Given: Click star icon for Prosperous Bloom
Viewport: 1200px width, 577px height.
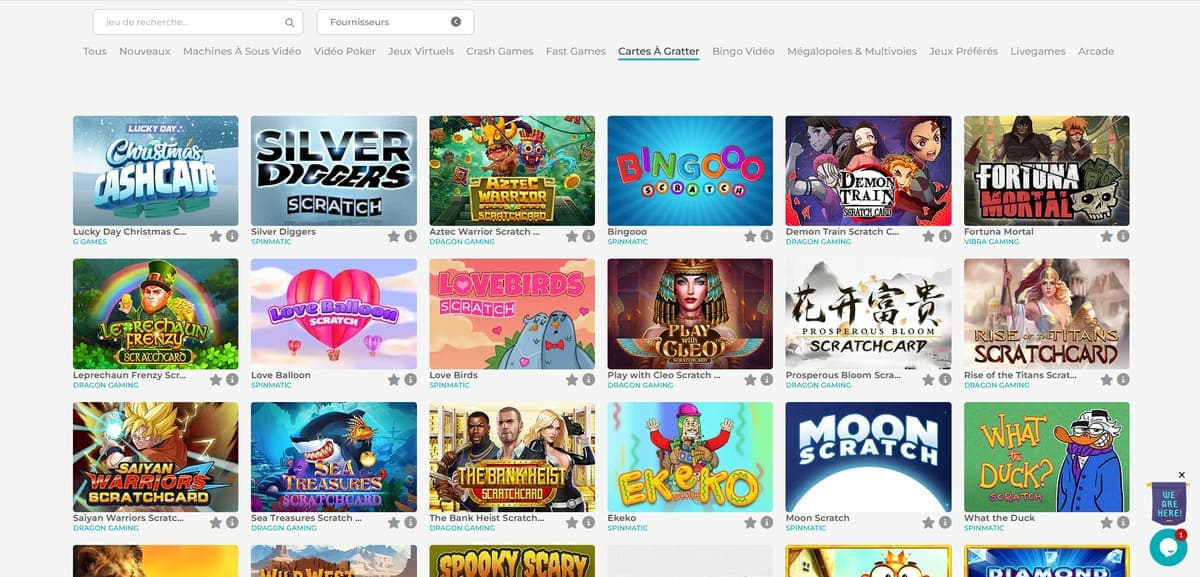Looking at the screenshot, I should [928, 380].
